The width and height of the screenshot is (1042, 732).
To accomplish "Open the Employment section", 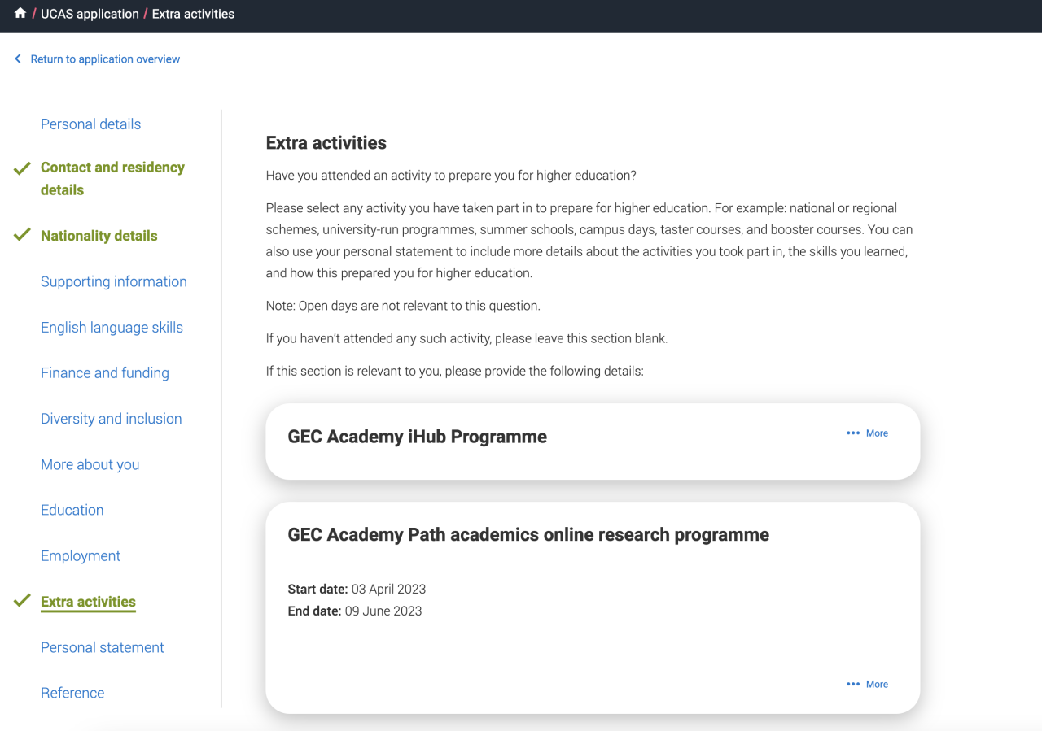I will click(80, 556).
